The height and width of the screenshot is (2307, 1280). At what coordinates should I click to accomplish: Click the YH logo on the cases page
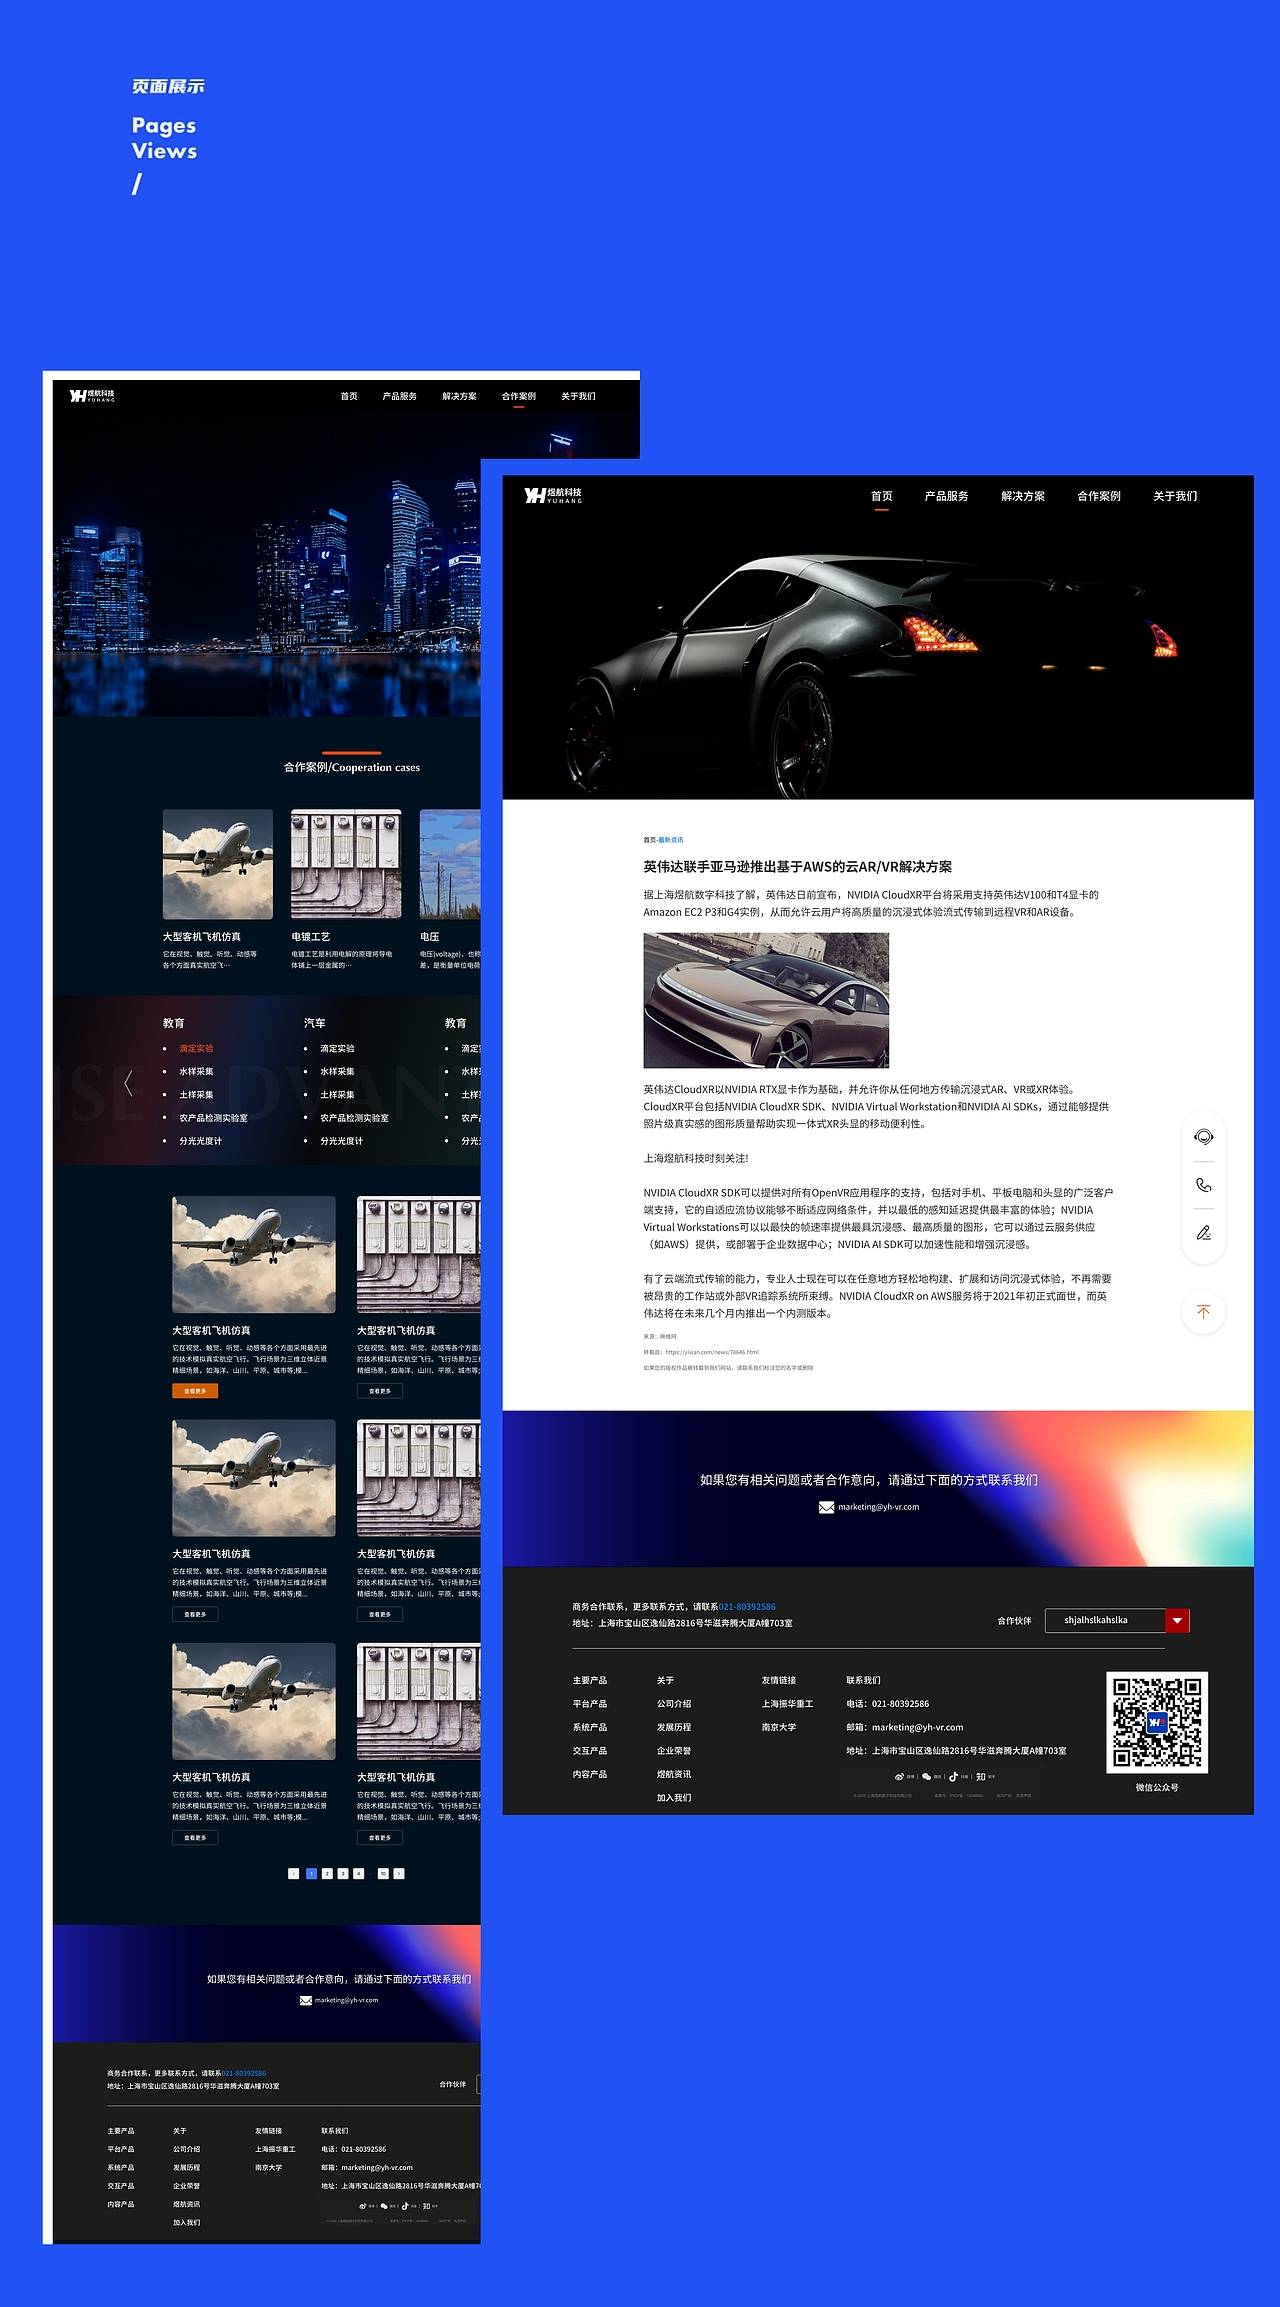pyautogui.click(x=92, y=396)
